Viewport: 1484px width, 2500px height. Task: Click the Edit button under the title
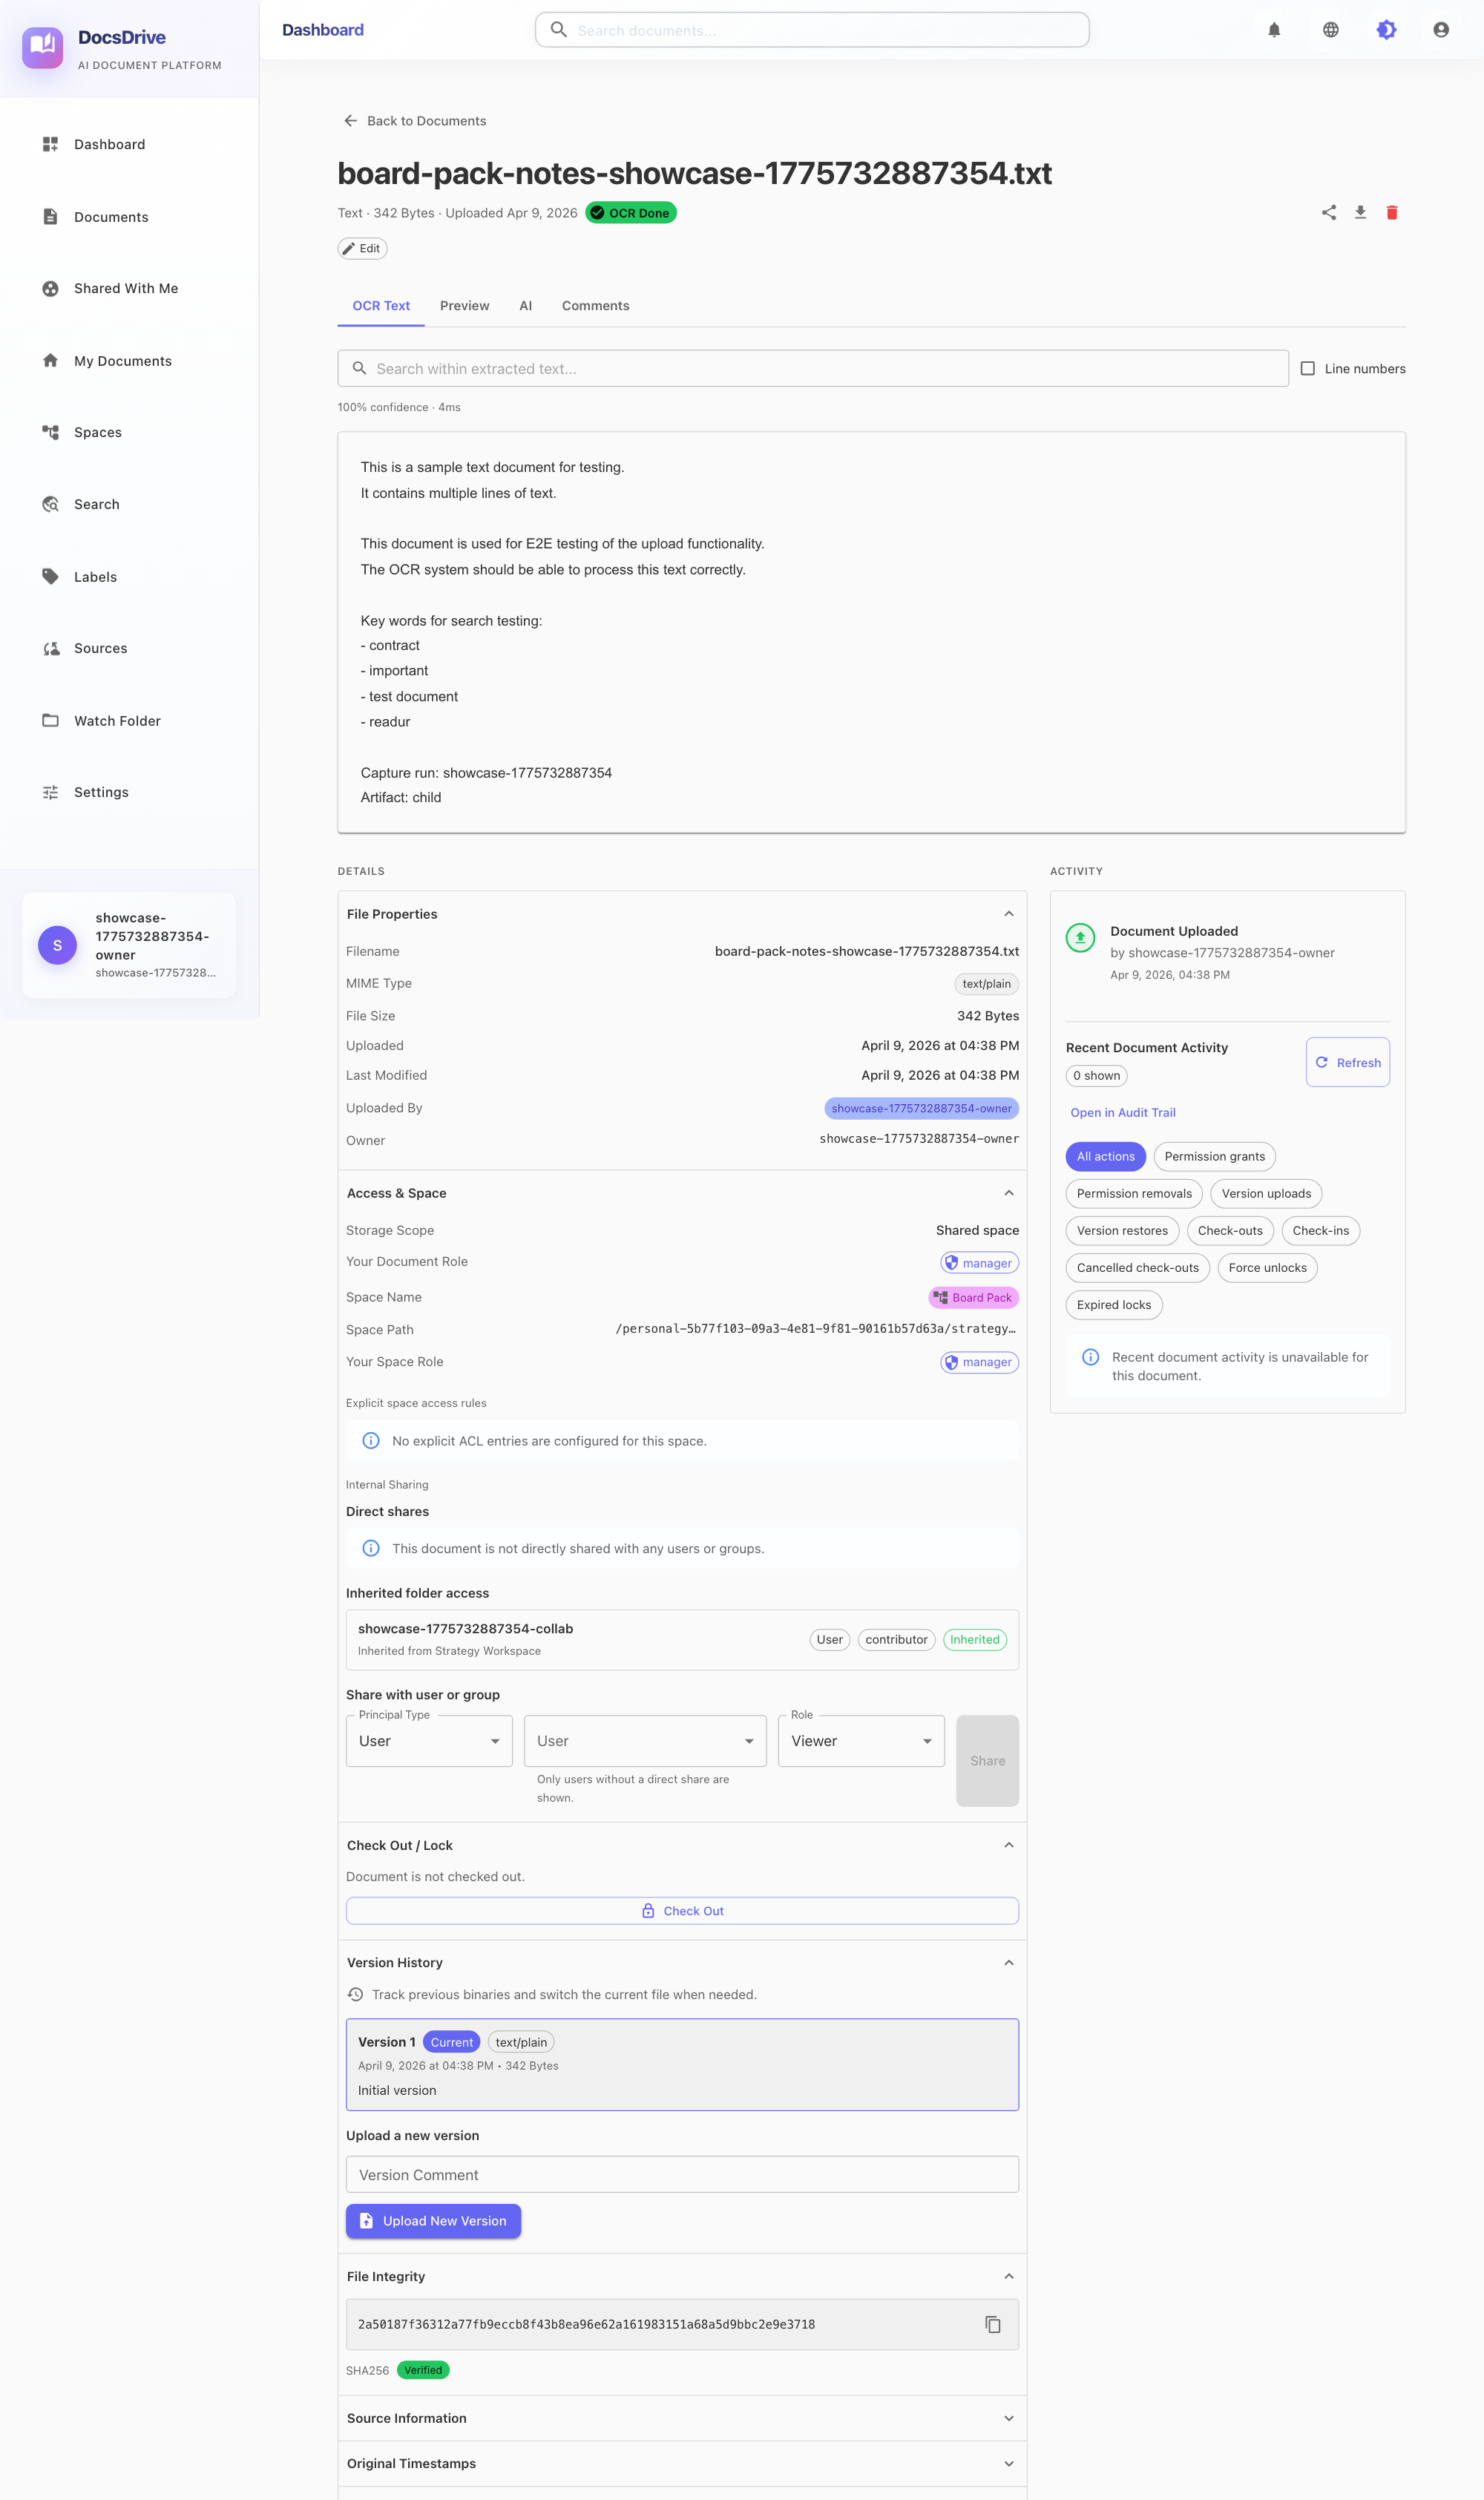(362, 248)
